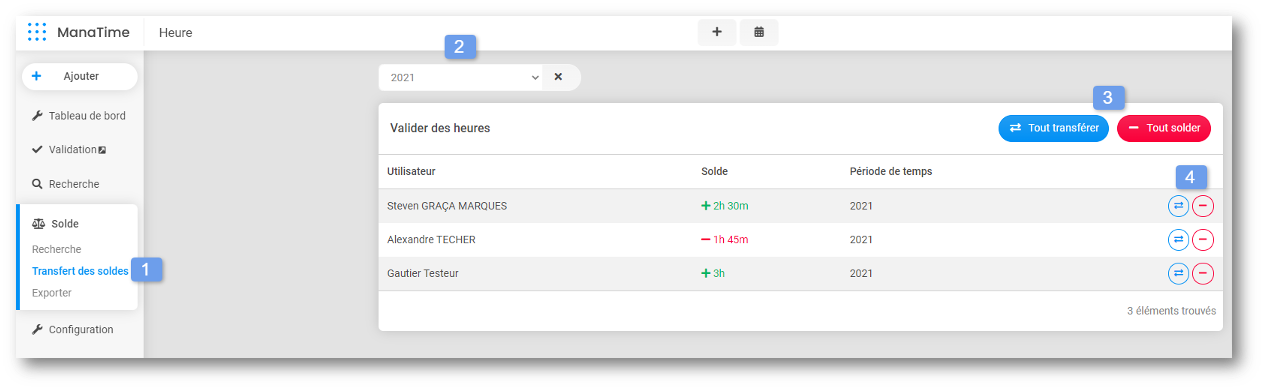This screenshot has height=389, width=1263.
Task: Click the 3 éléments trouvés text
Action: [x=1171, y=311]
